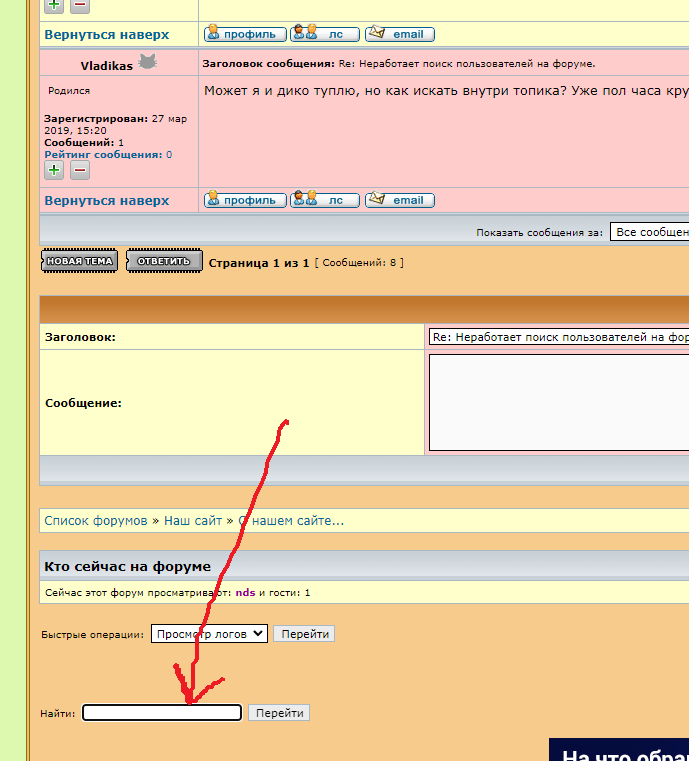Click the email button above Vladikas's post
Image resolution: width=689 pixels, height=761 pixels.
pyautogui.click(x=399, y=34)
